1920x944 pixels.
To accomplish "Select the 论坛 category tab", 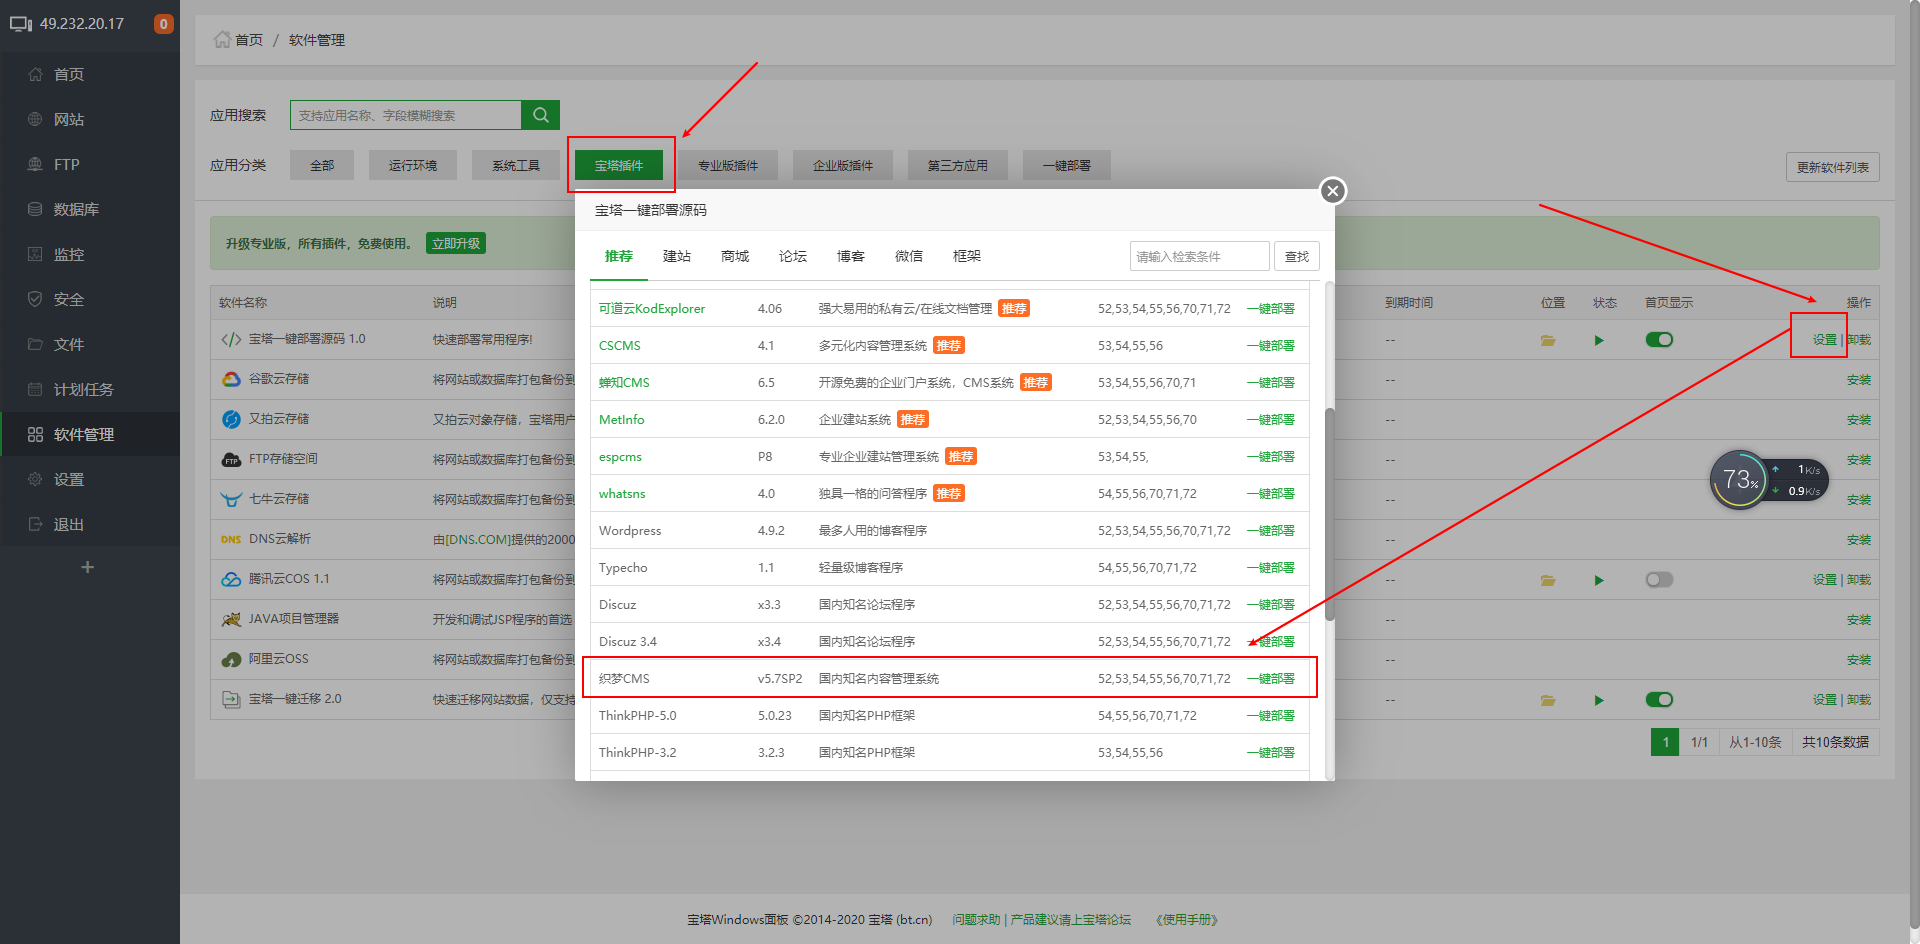I will click(793, 256).
